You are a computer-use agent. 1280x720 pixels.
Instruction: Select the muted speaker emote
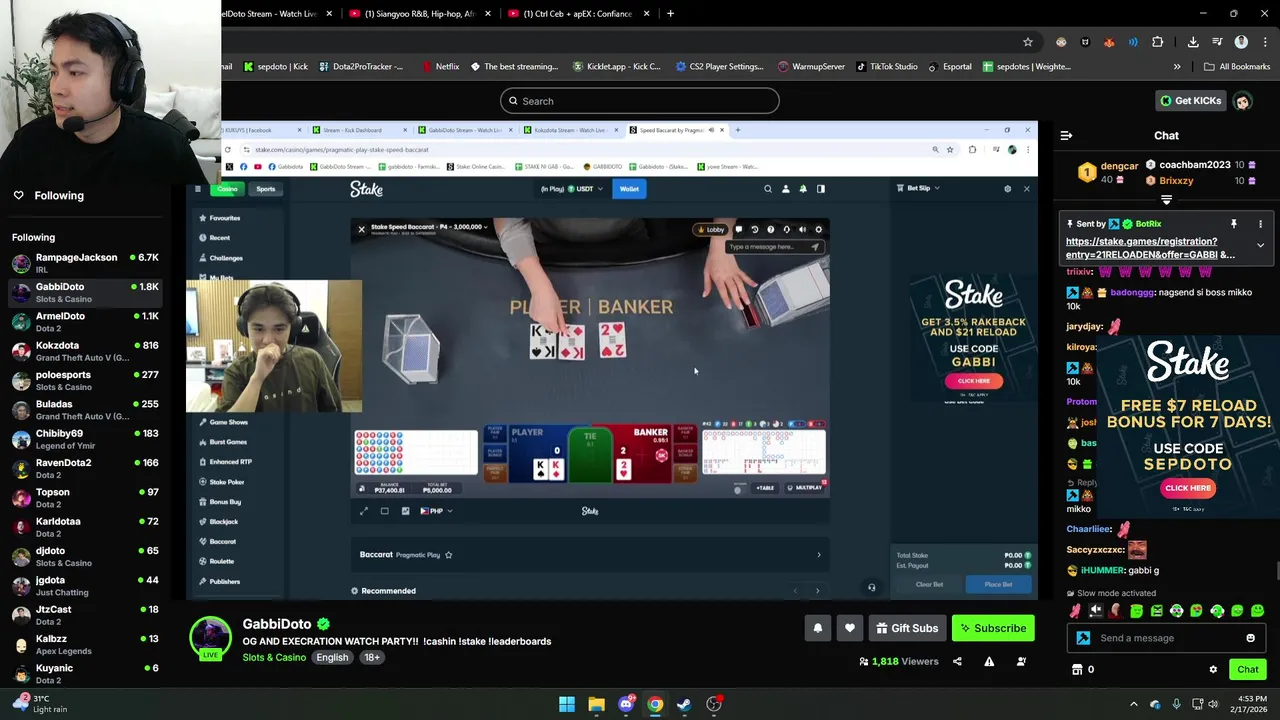[1095, 611]
